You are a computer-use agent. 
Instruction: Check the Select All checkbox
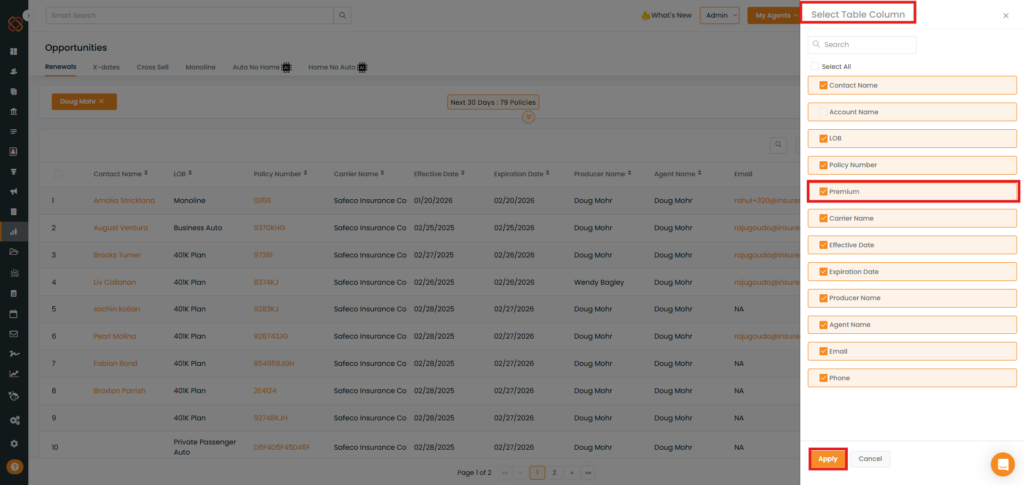tap(815, 67)
